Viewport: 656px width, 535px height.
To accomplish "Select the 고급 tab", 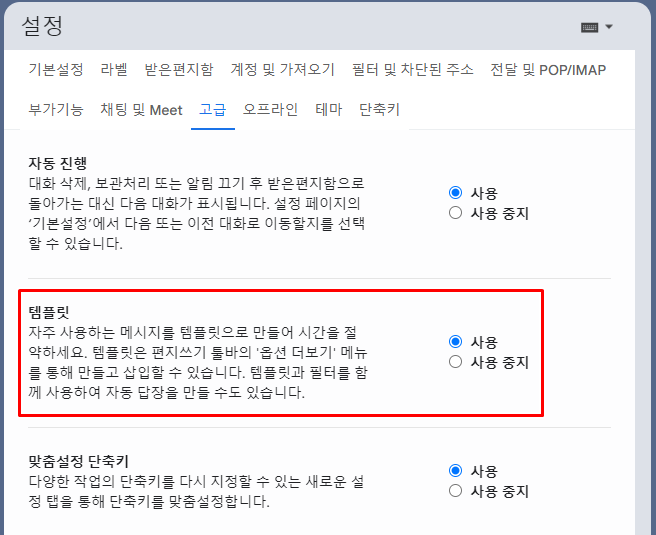I will [x=213, y=110].
